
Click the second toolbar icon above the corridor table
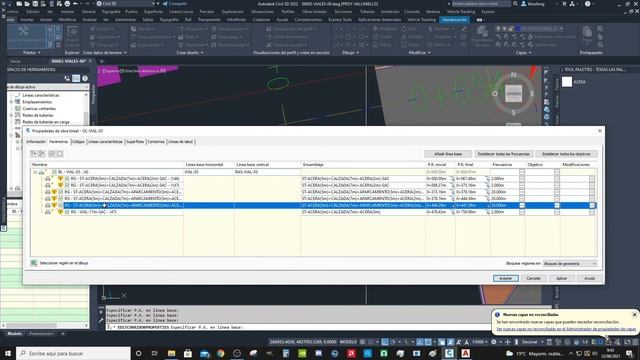click(x=42, y=154)
